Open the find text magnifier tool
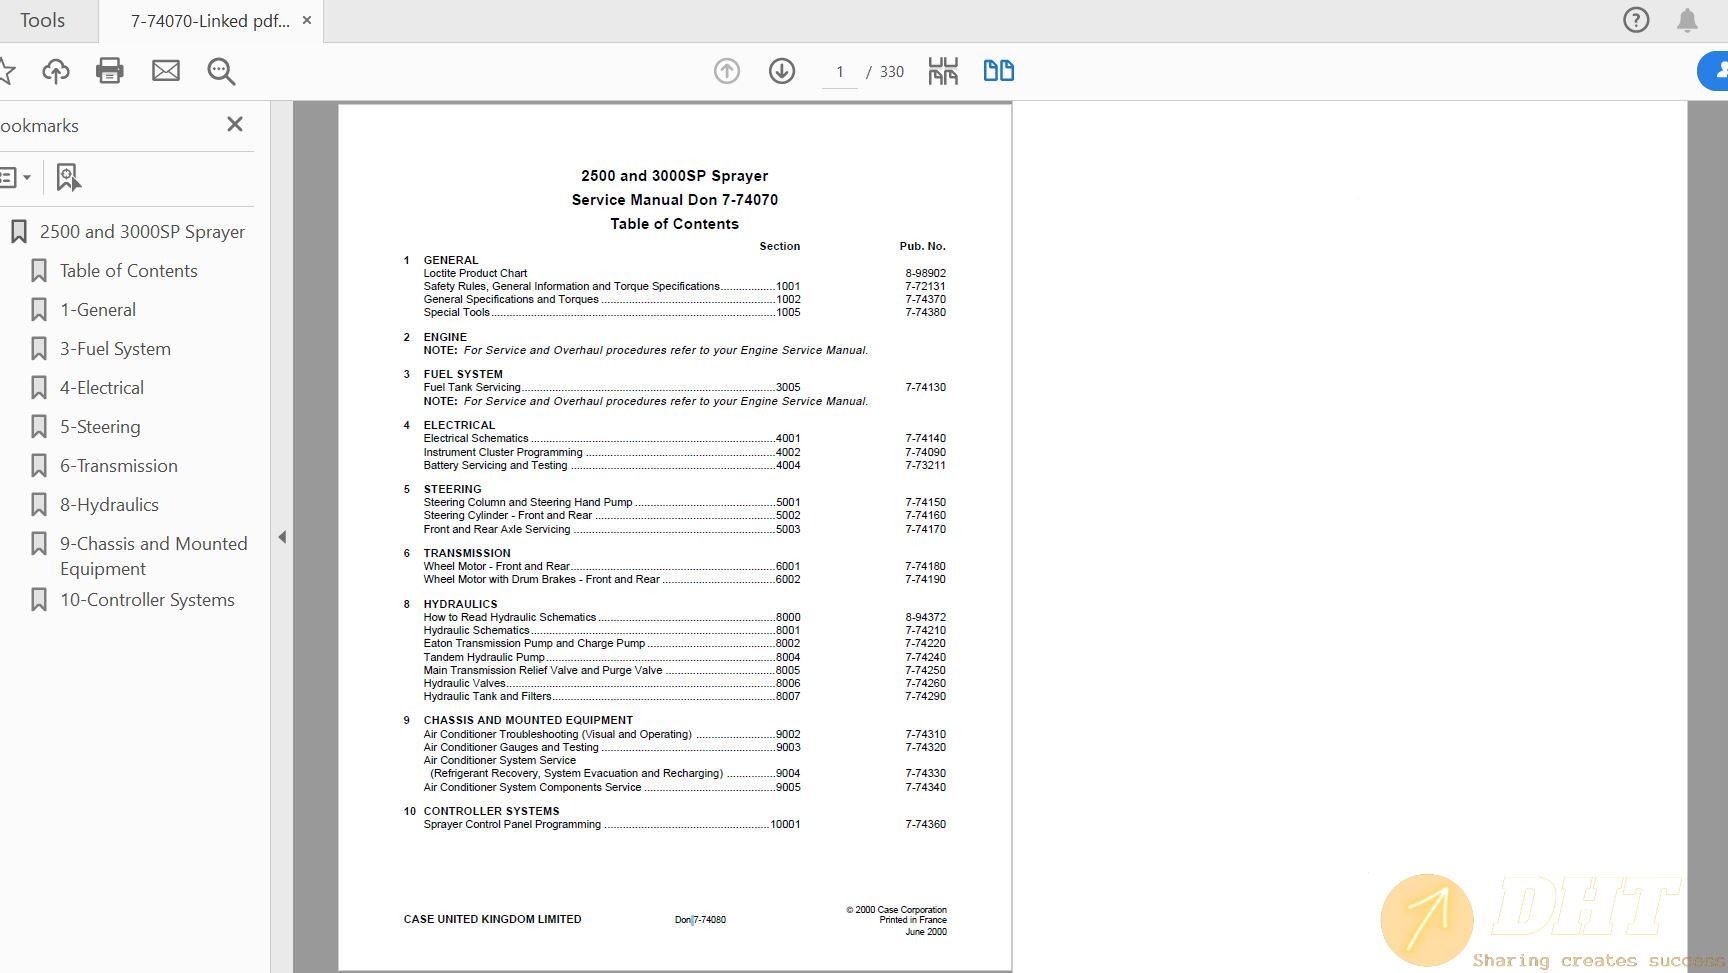Image resolution: width=1728 pixels, height=973 pixels. coord(221,71)
